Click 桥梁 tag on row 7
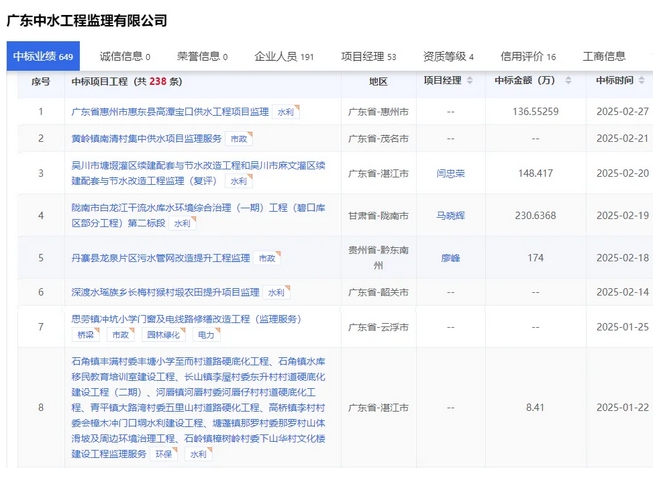The height and width of the screenshot is (487, 662). click(x=86, y=335)
